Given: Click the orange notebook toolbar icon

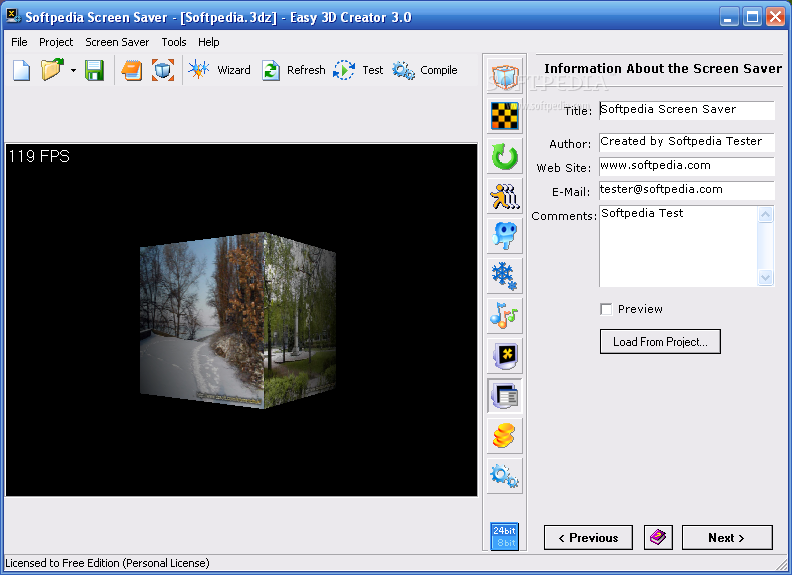Looking at the screenshot, I should 132,70.
